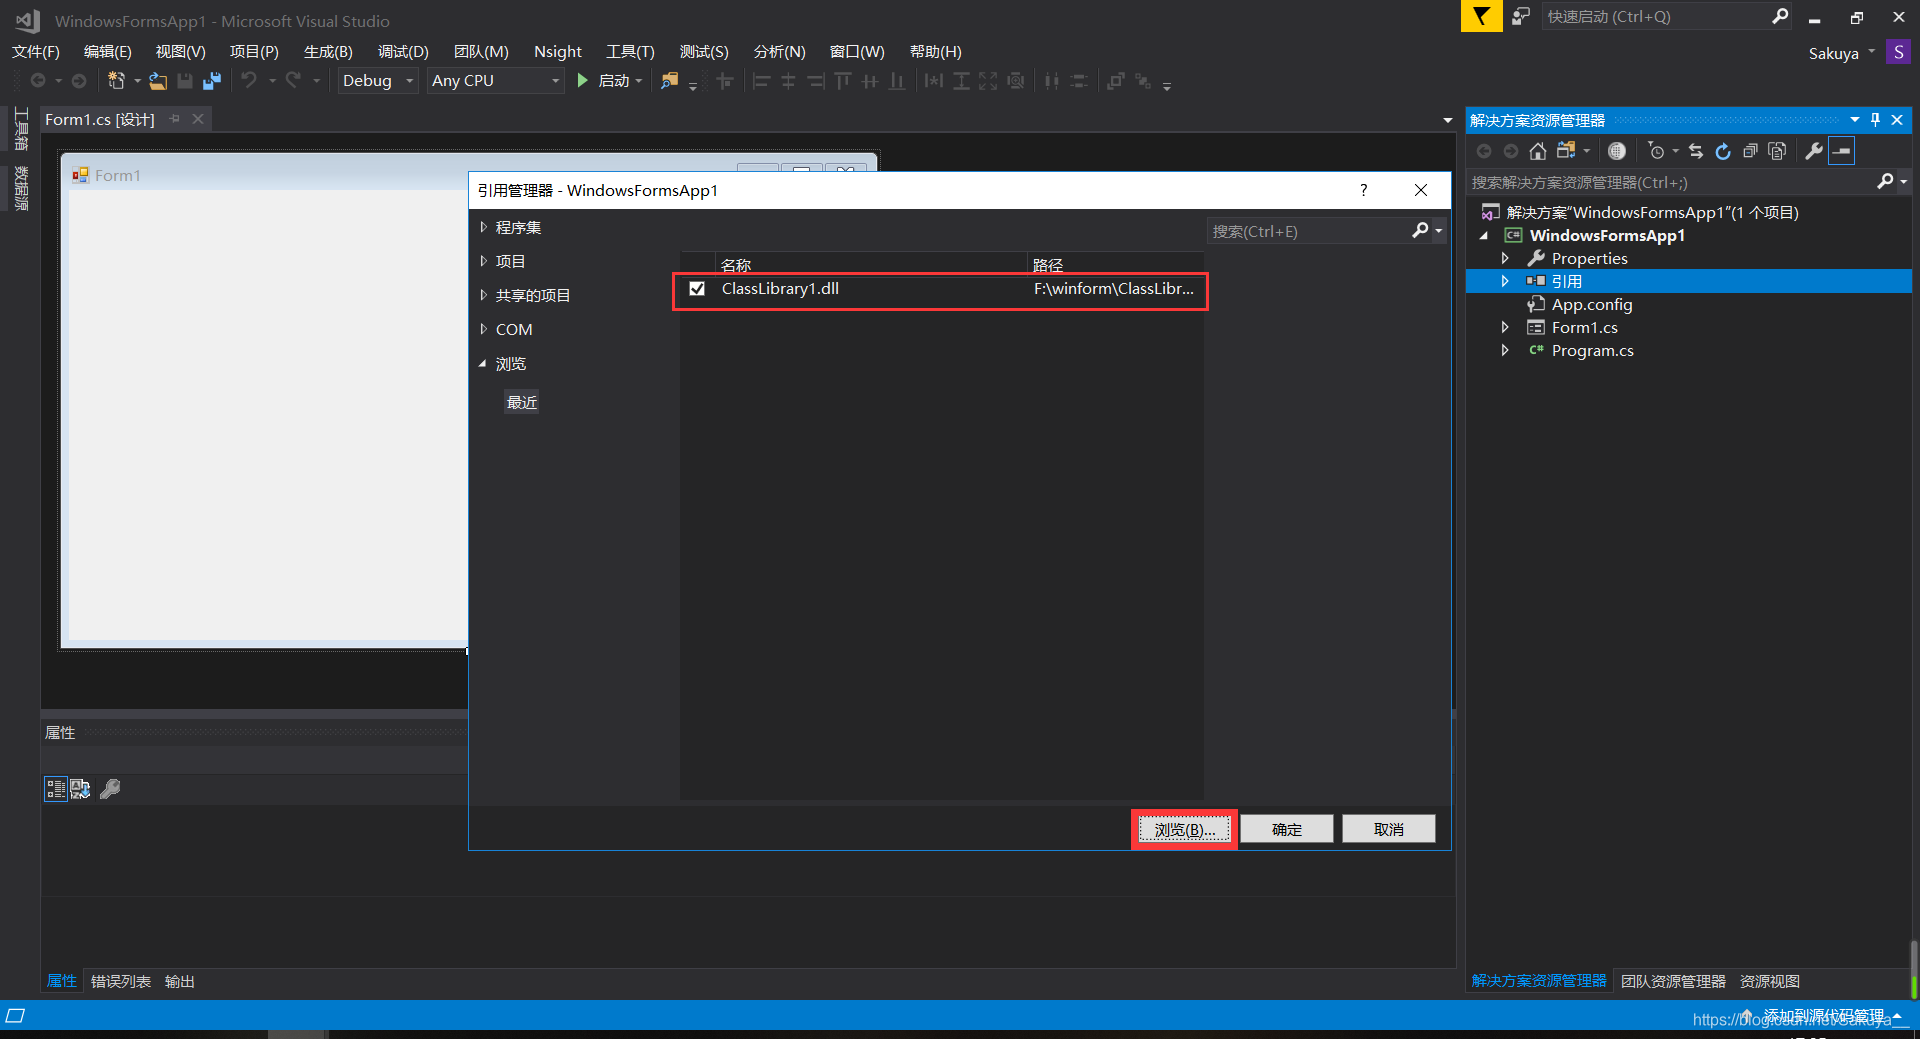The height and width of the screenshot is (1039, 1920).
Task: Select the Form1.cs [设计] document tab
Action: coord(100,119)
